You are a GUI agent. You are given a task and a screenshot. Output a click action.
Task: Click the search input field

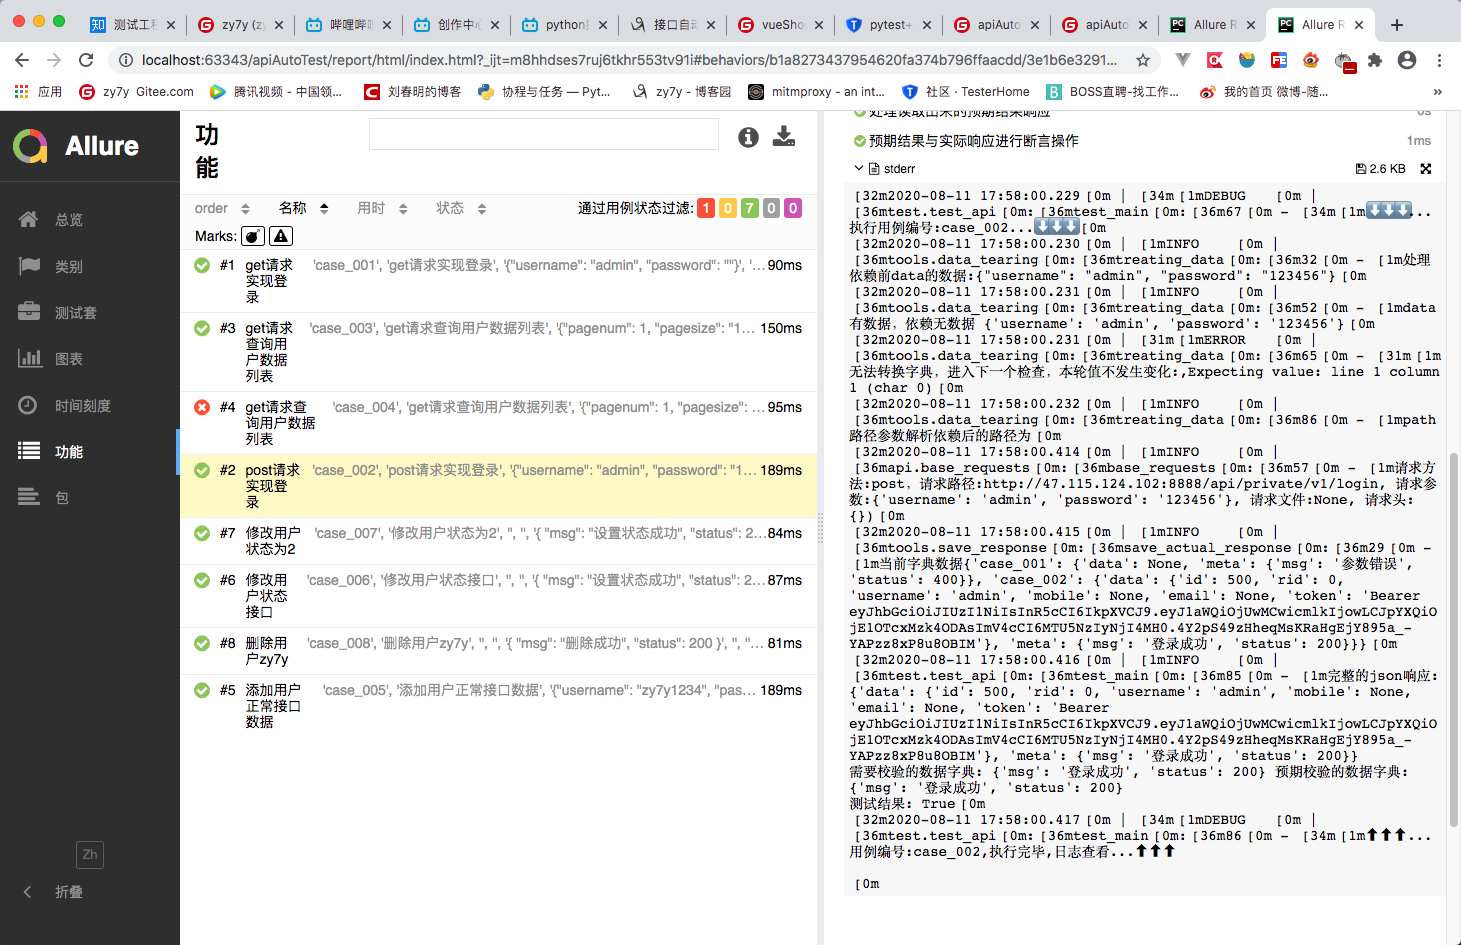[x=544, y=134]
